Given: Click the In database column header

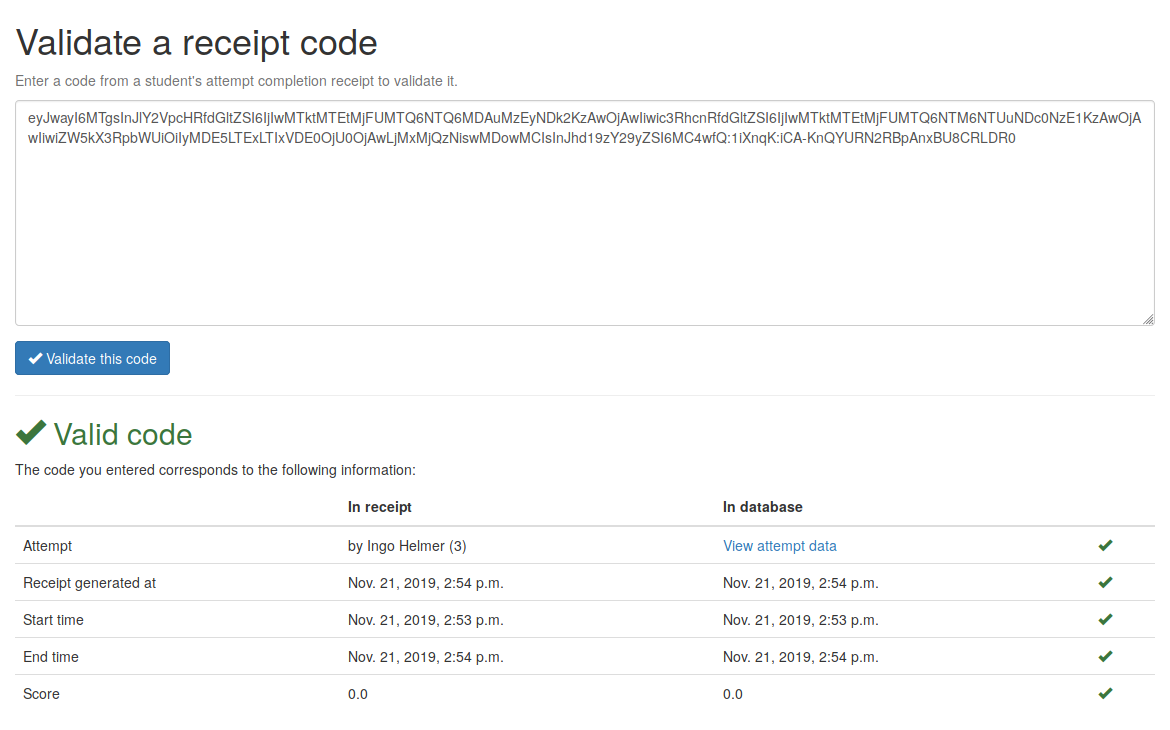Looking at the screenshot, I should point(763,507).
